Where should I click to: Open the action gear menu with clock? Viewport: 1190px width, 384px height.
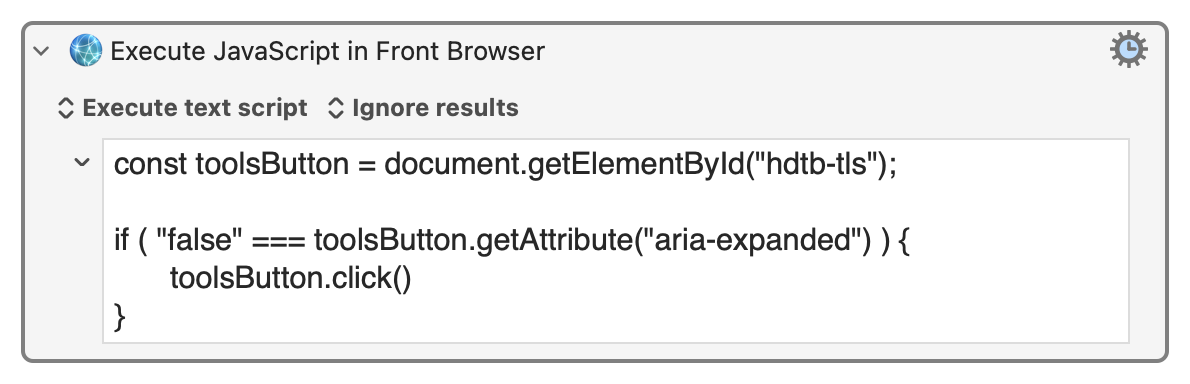click(1129, 50)
